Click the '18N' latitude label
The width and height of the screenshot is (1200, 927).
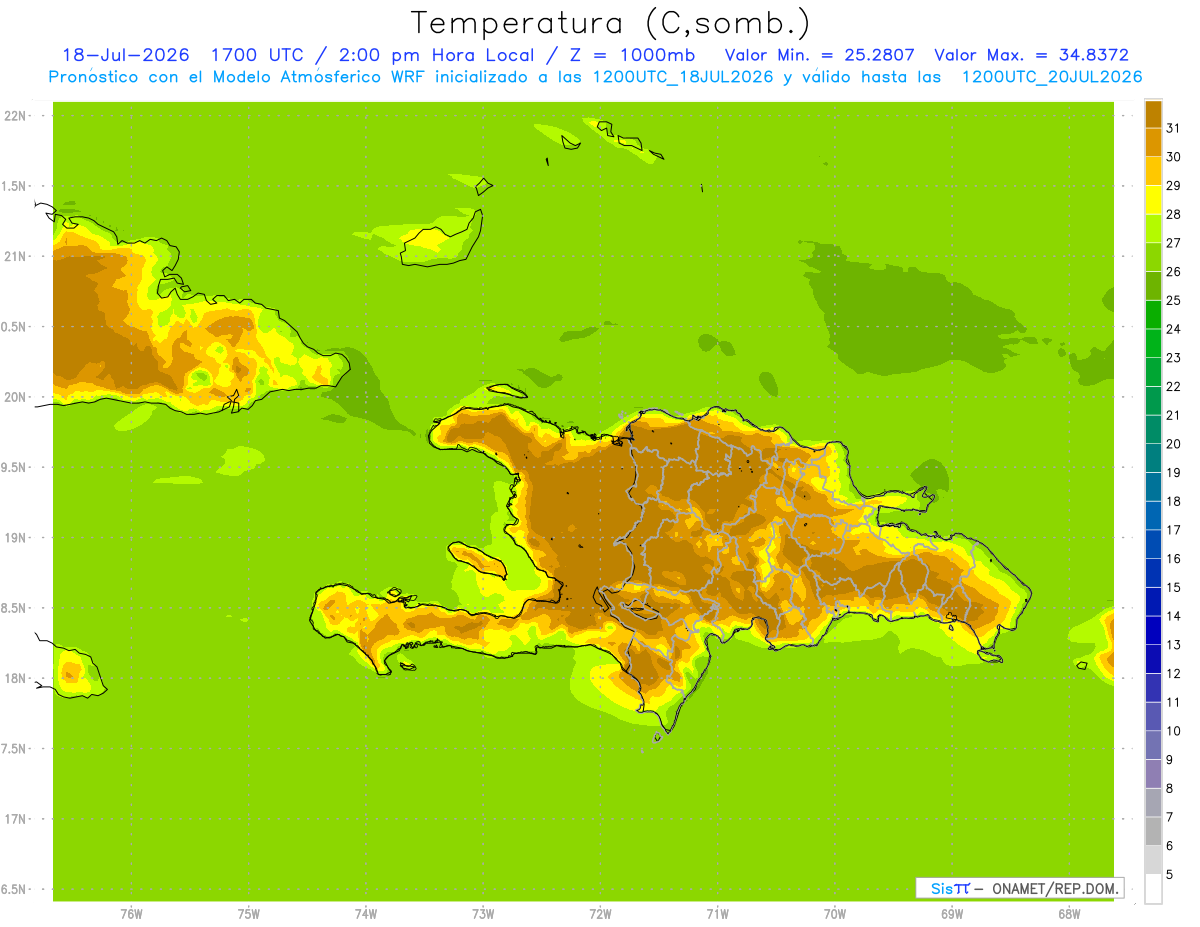coord(14,678)
